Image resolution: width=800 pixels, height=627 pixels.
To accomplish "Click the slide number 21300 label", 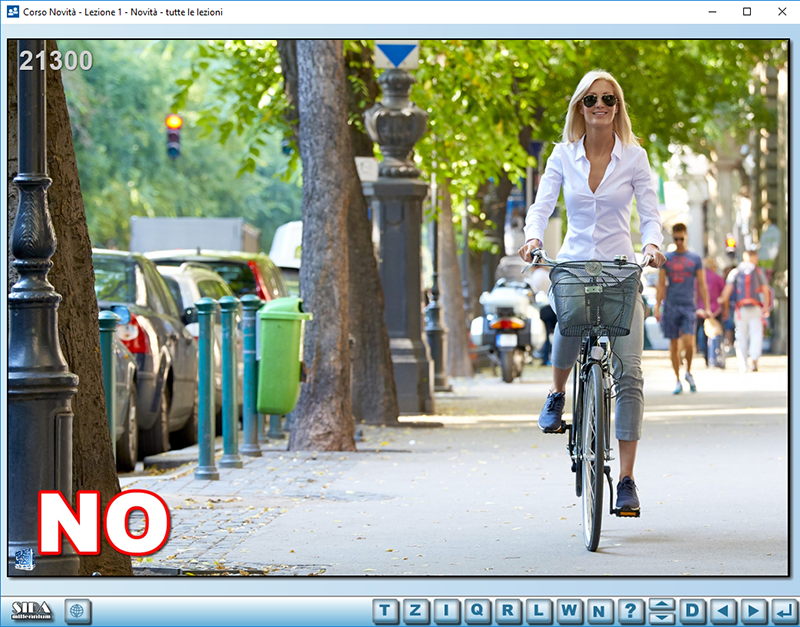I will pos(56,61).
